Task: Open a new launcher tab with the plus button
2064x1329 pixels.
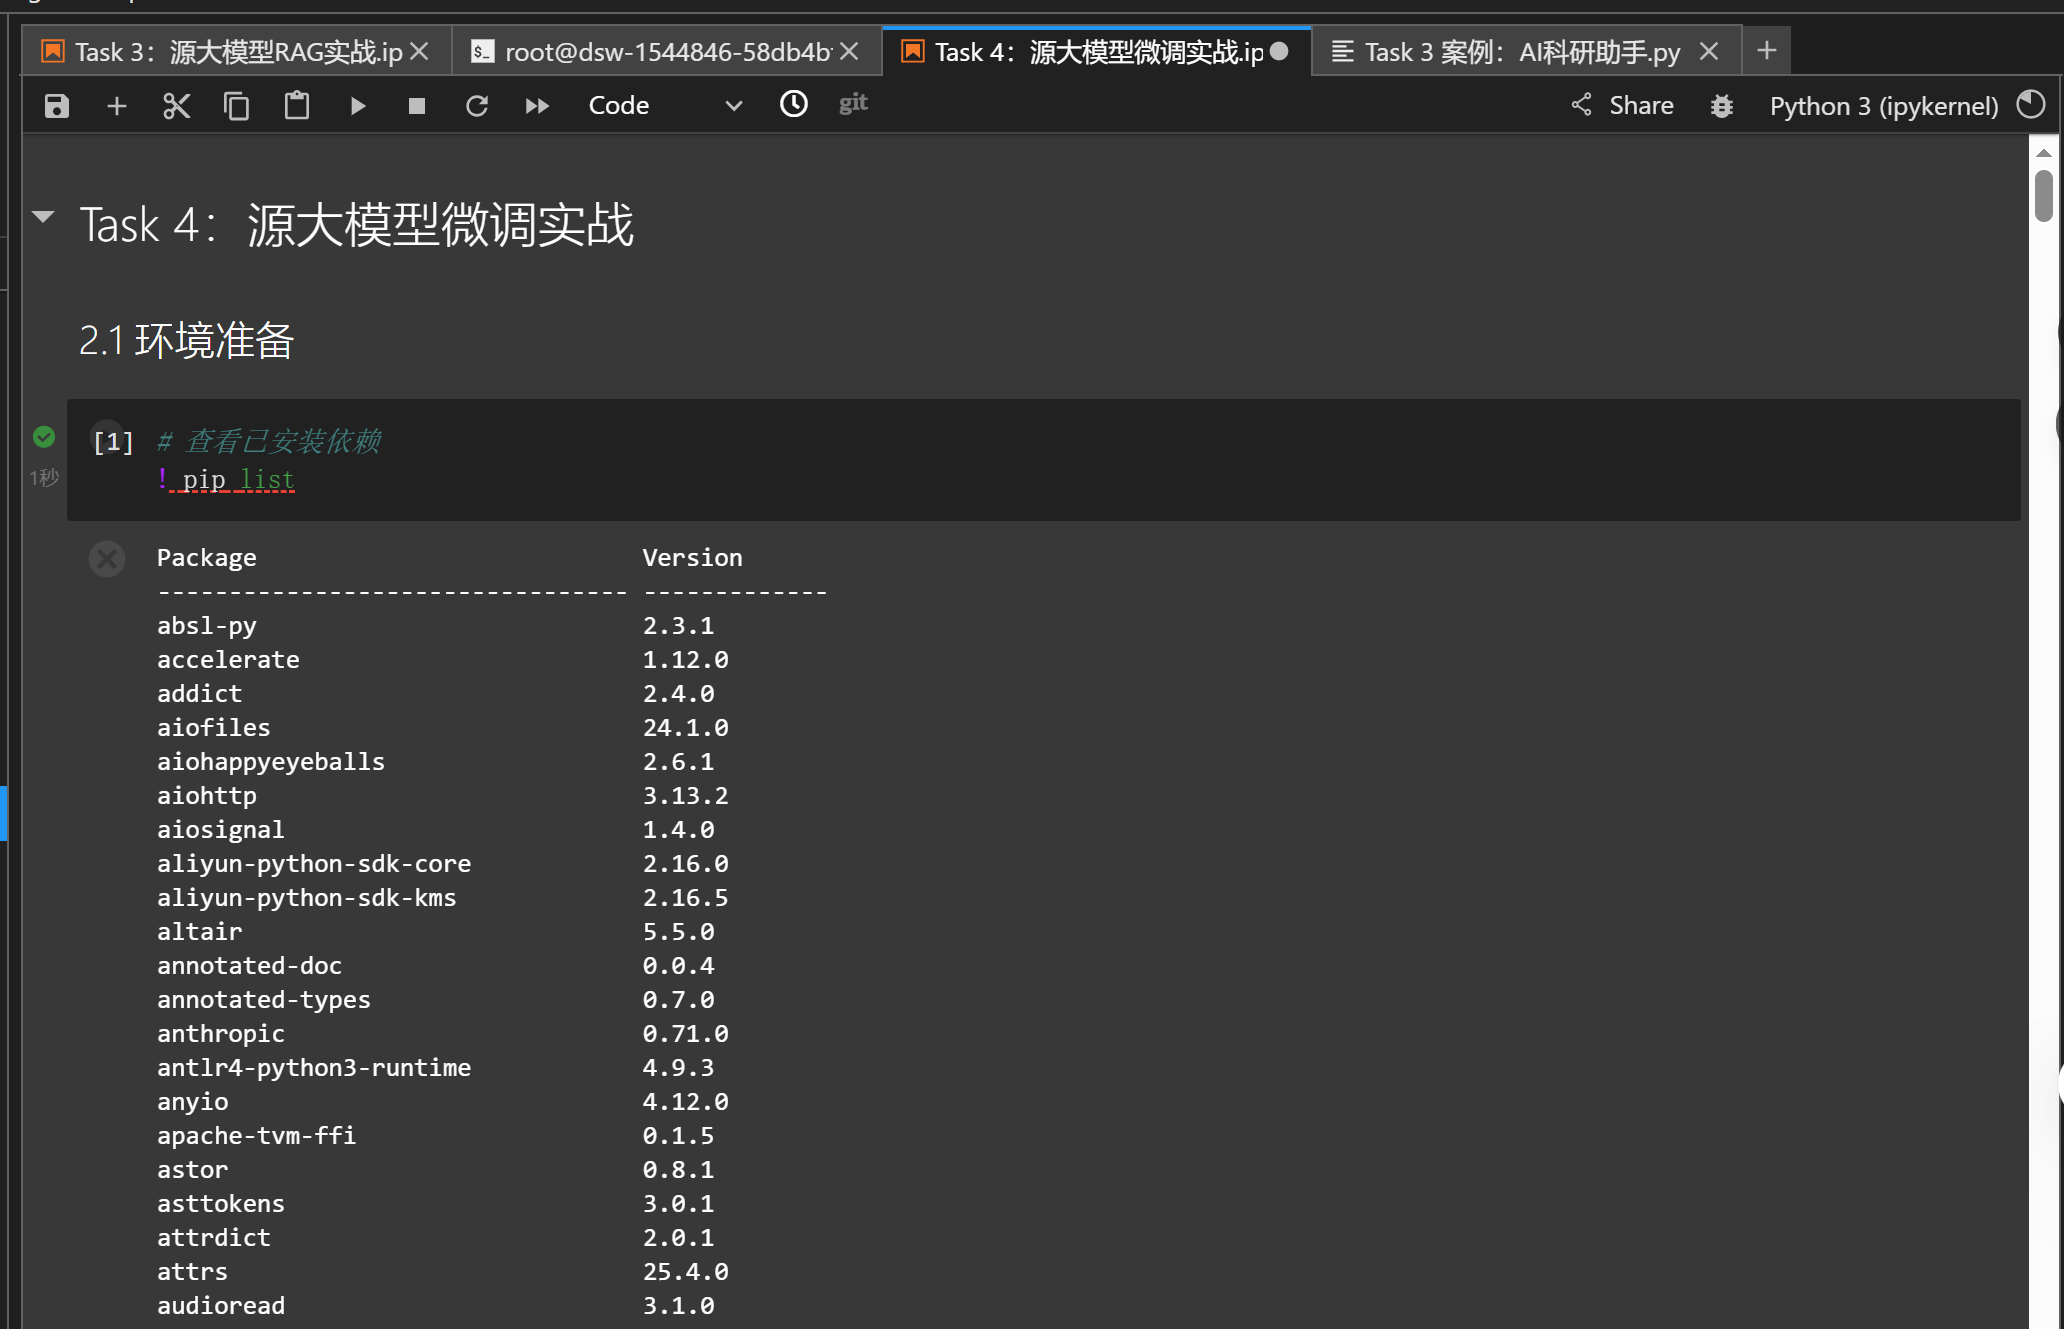Action: [x=1767, y=51]
